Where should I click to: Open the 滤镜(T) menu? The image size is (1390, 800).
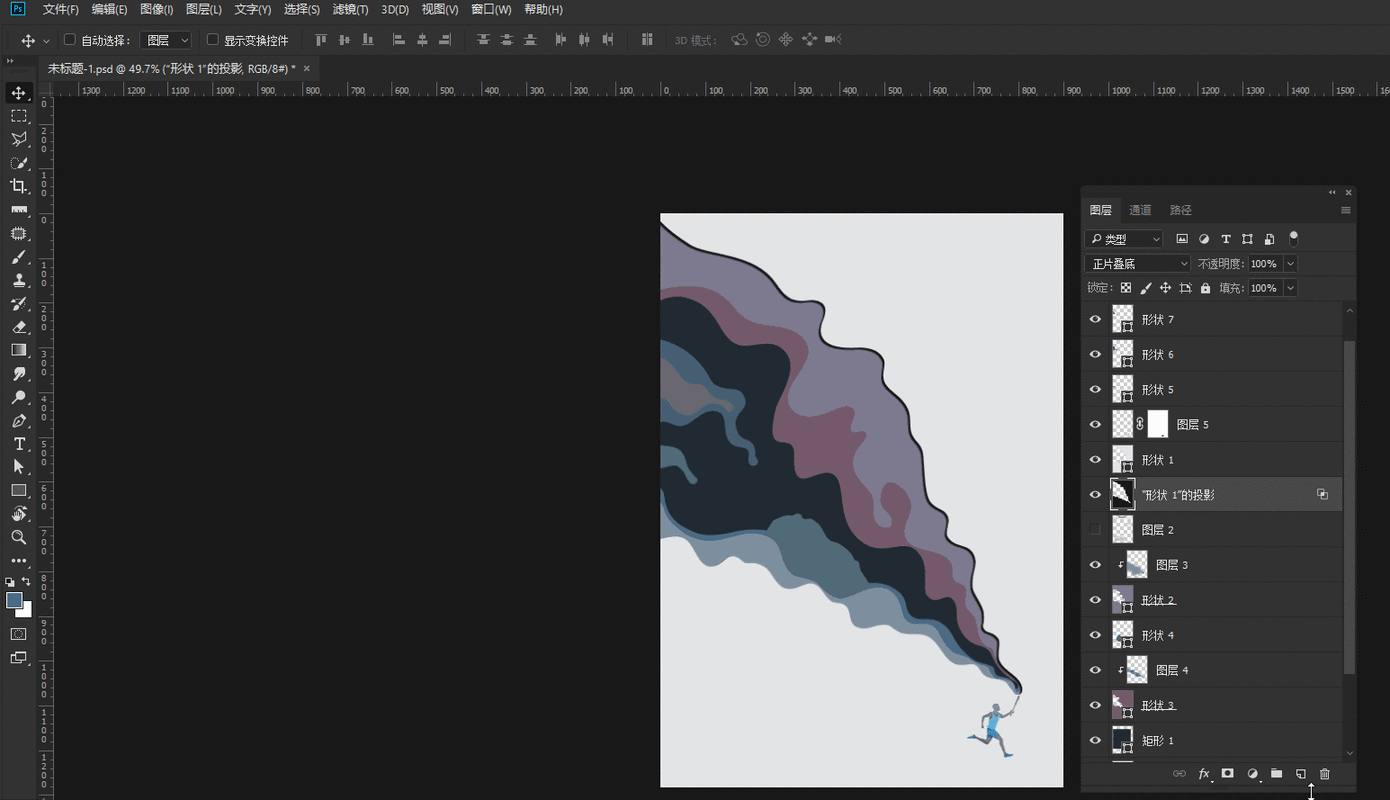[350, 9]
